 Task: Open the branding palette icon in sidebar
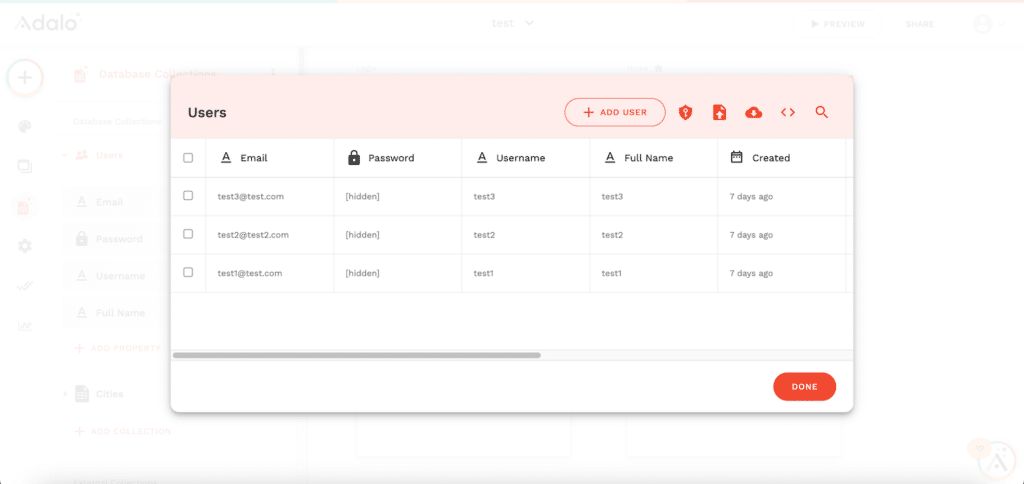pos(25,127)
